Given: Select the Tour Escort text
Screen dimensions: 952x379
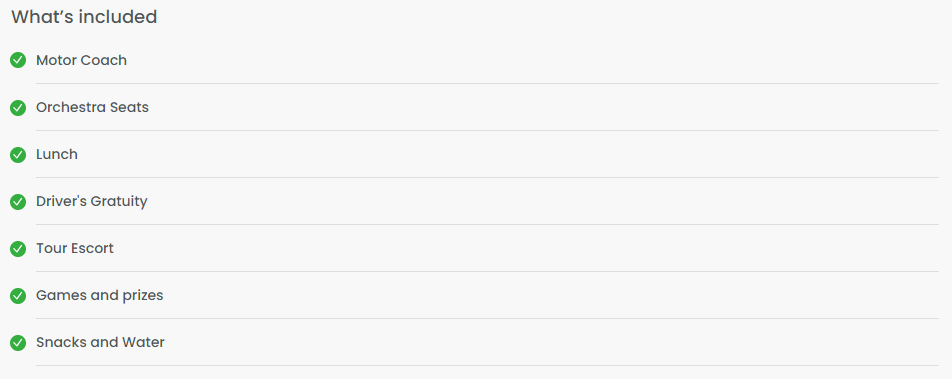Looking at the screenshot, I should [75, 248].
